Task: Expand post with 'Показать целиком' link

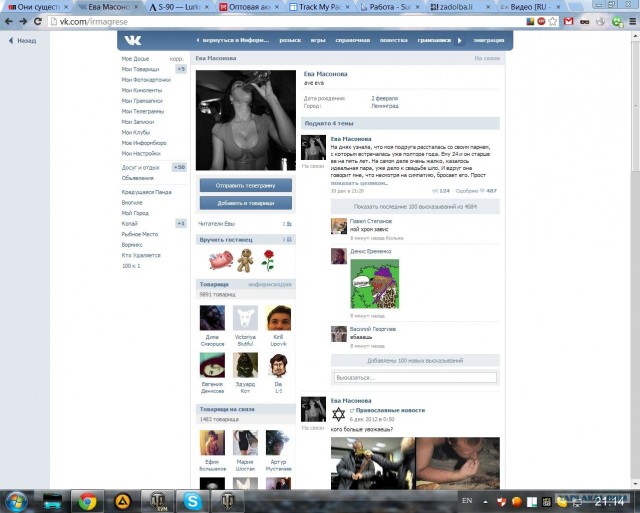Action: 358,183
